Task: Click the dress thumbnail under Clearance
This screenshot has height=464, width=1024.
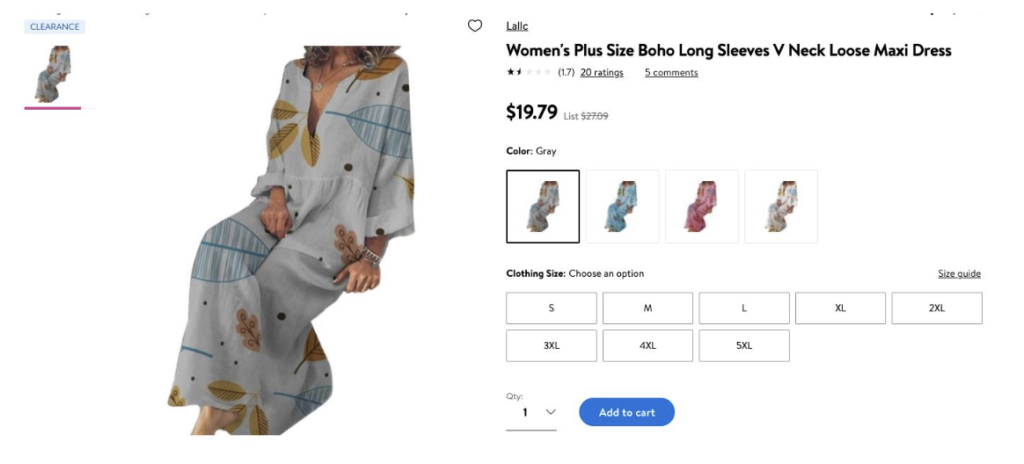Action: [x=52, y=72]
